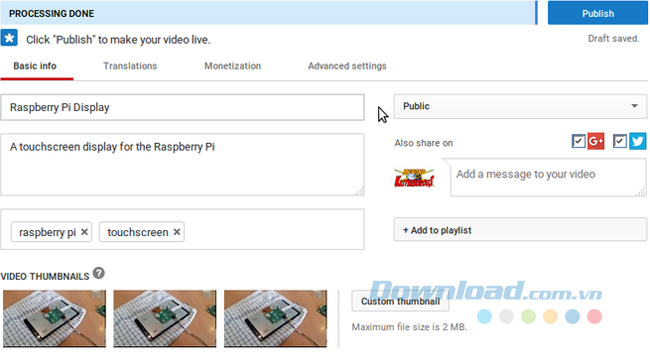Open the Monetization tab
This screenshot has height=362, width=650.
[233, 66]
